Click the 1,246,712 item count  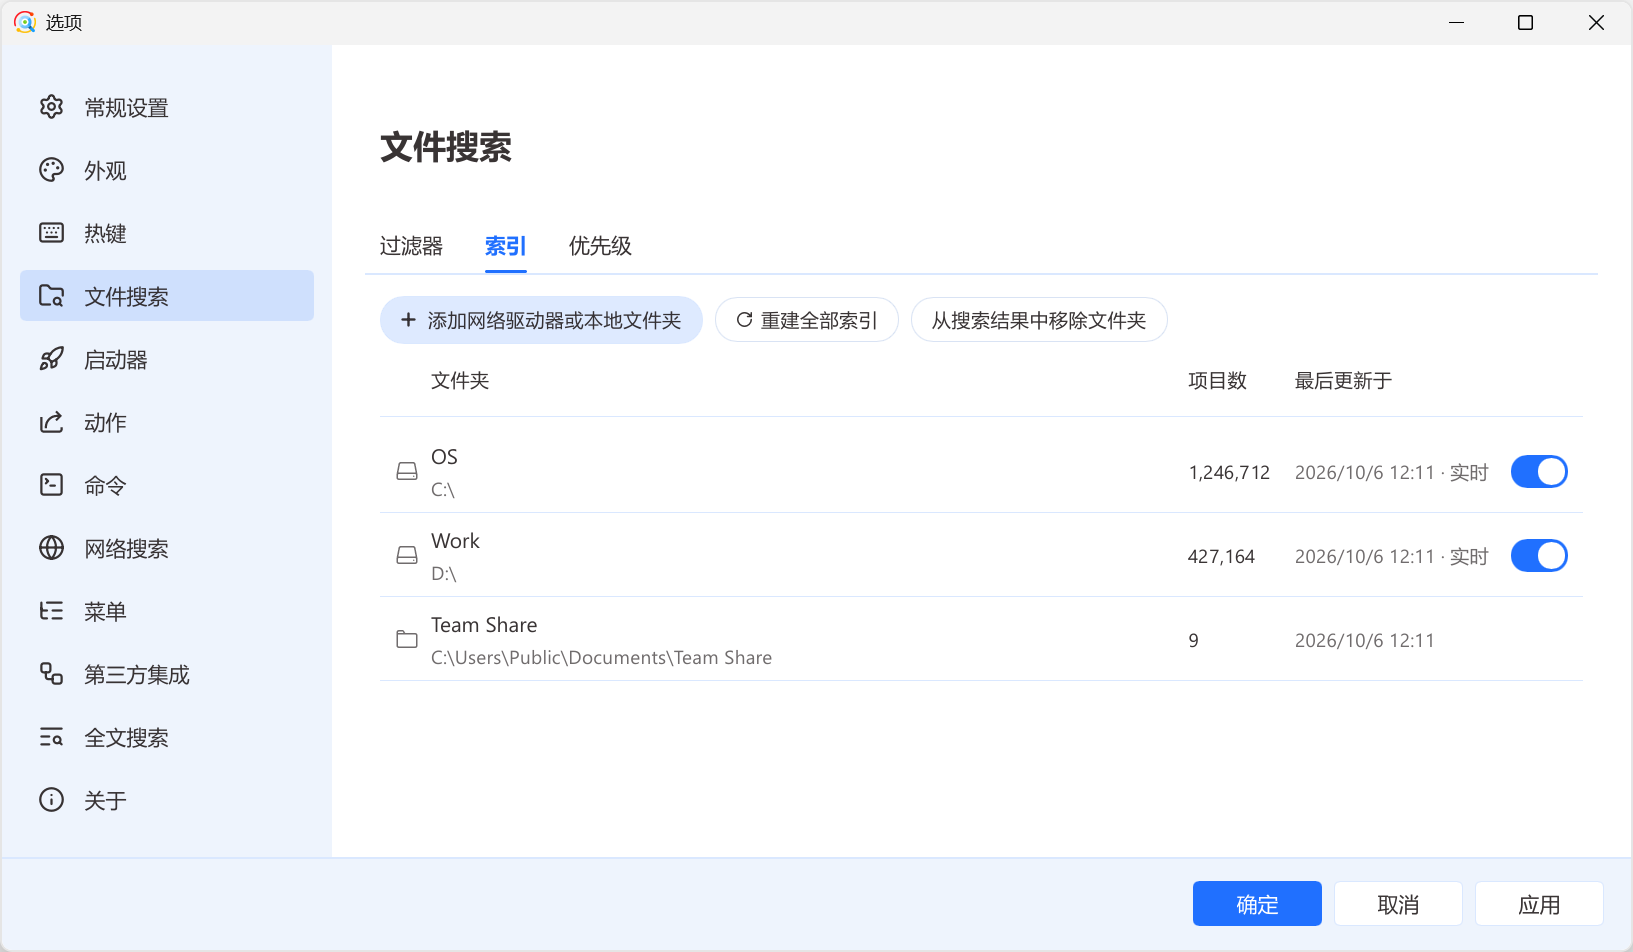click(1229, 472)
